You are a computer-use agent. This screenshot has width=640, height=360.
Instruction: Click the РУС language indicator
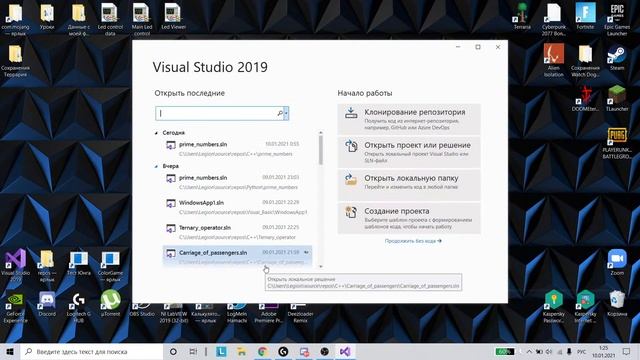[x=581, y=351]
